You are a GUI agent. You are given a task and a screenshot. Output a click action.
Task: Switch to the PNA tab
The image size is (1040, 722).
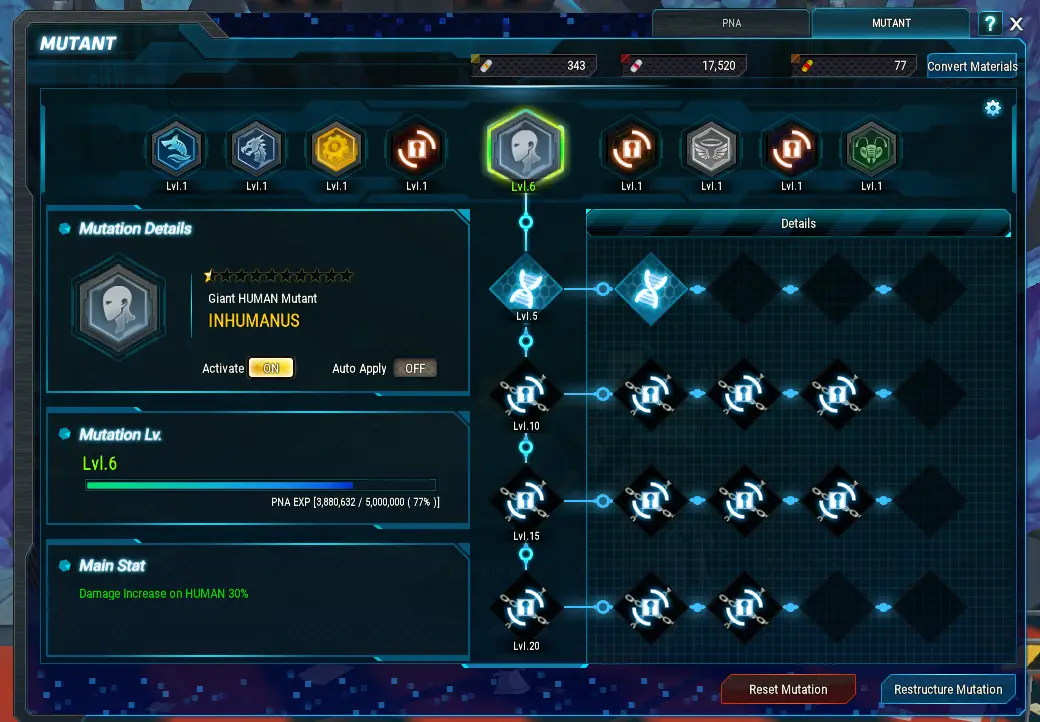pos(731,23)
